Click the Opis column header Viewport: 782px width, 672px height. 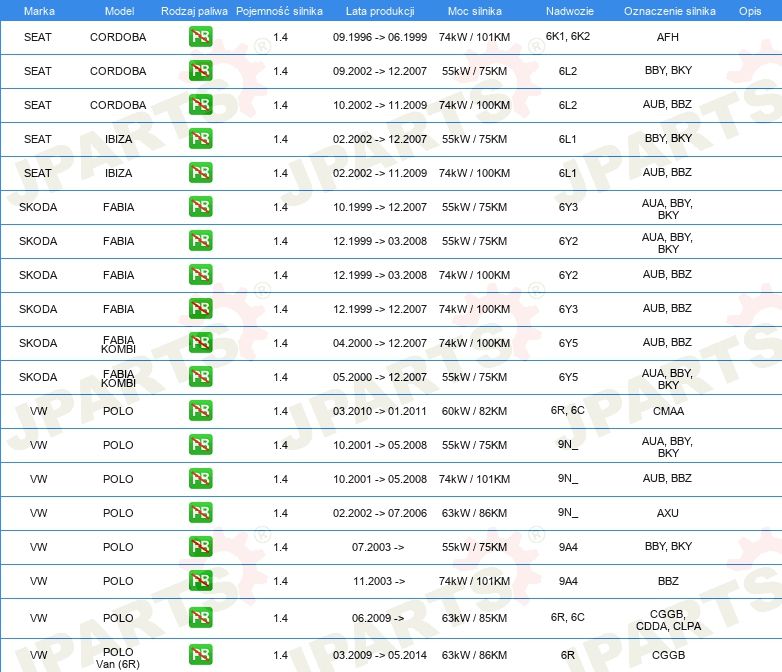750,11
